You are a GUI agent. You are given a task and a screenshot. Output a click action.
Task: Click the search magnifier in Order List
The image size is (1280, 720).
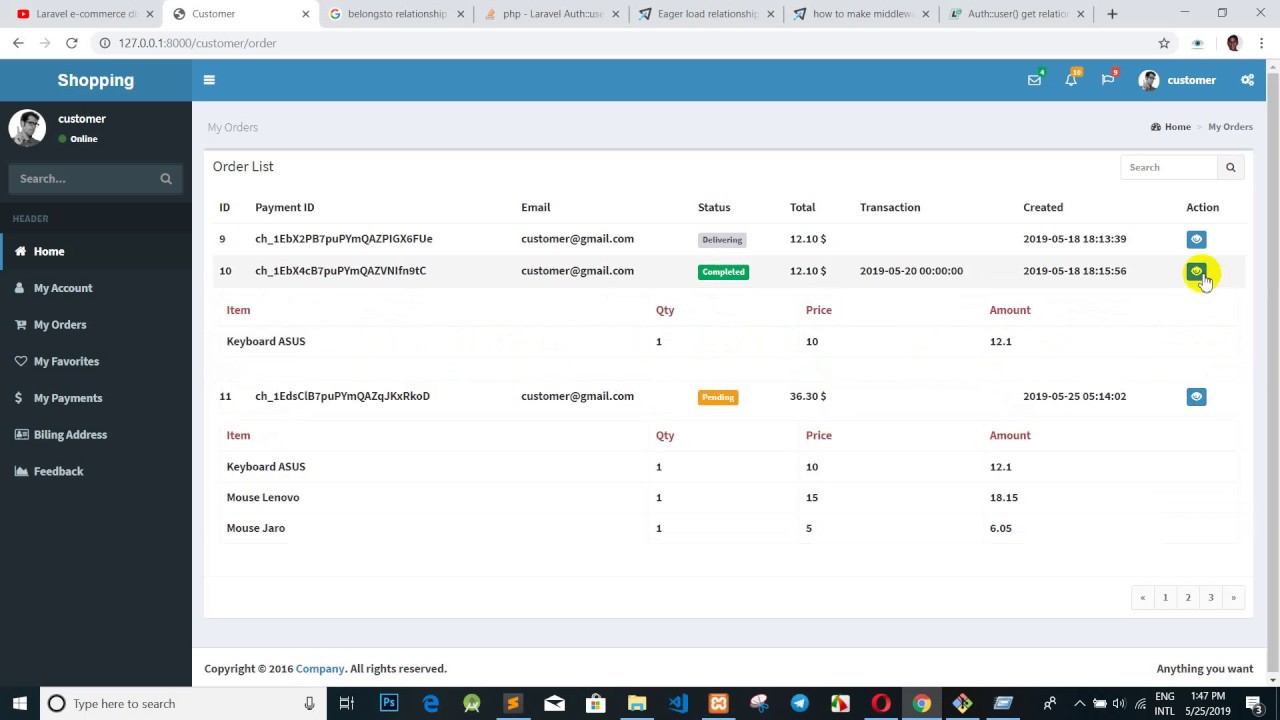tap(1231, 167)
